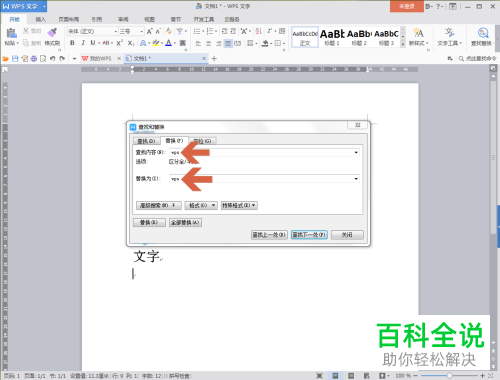Click the Increase Indent icon
The height and width of the screenshot is (380, 500).
click(233, 31)
